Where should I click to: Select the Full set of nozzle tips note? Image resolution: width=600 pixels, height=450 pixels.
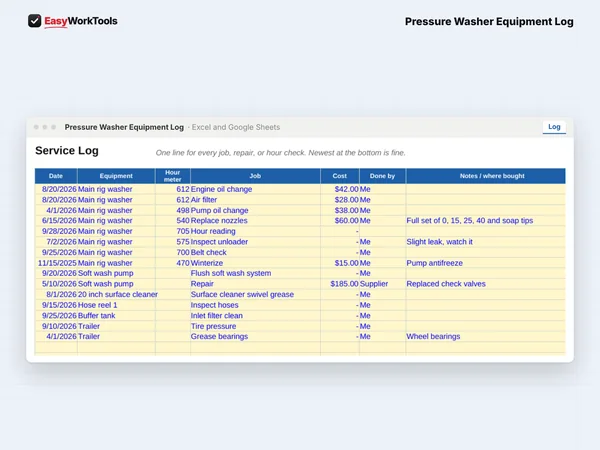click(486, 221)
